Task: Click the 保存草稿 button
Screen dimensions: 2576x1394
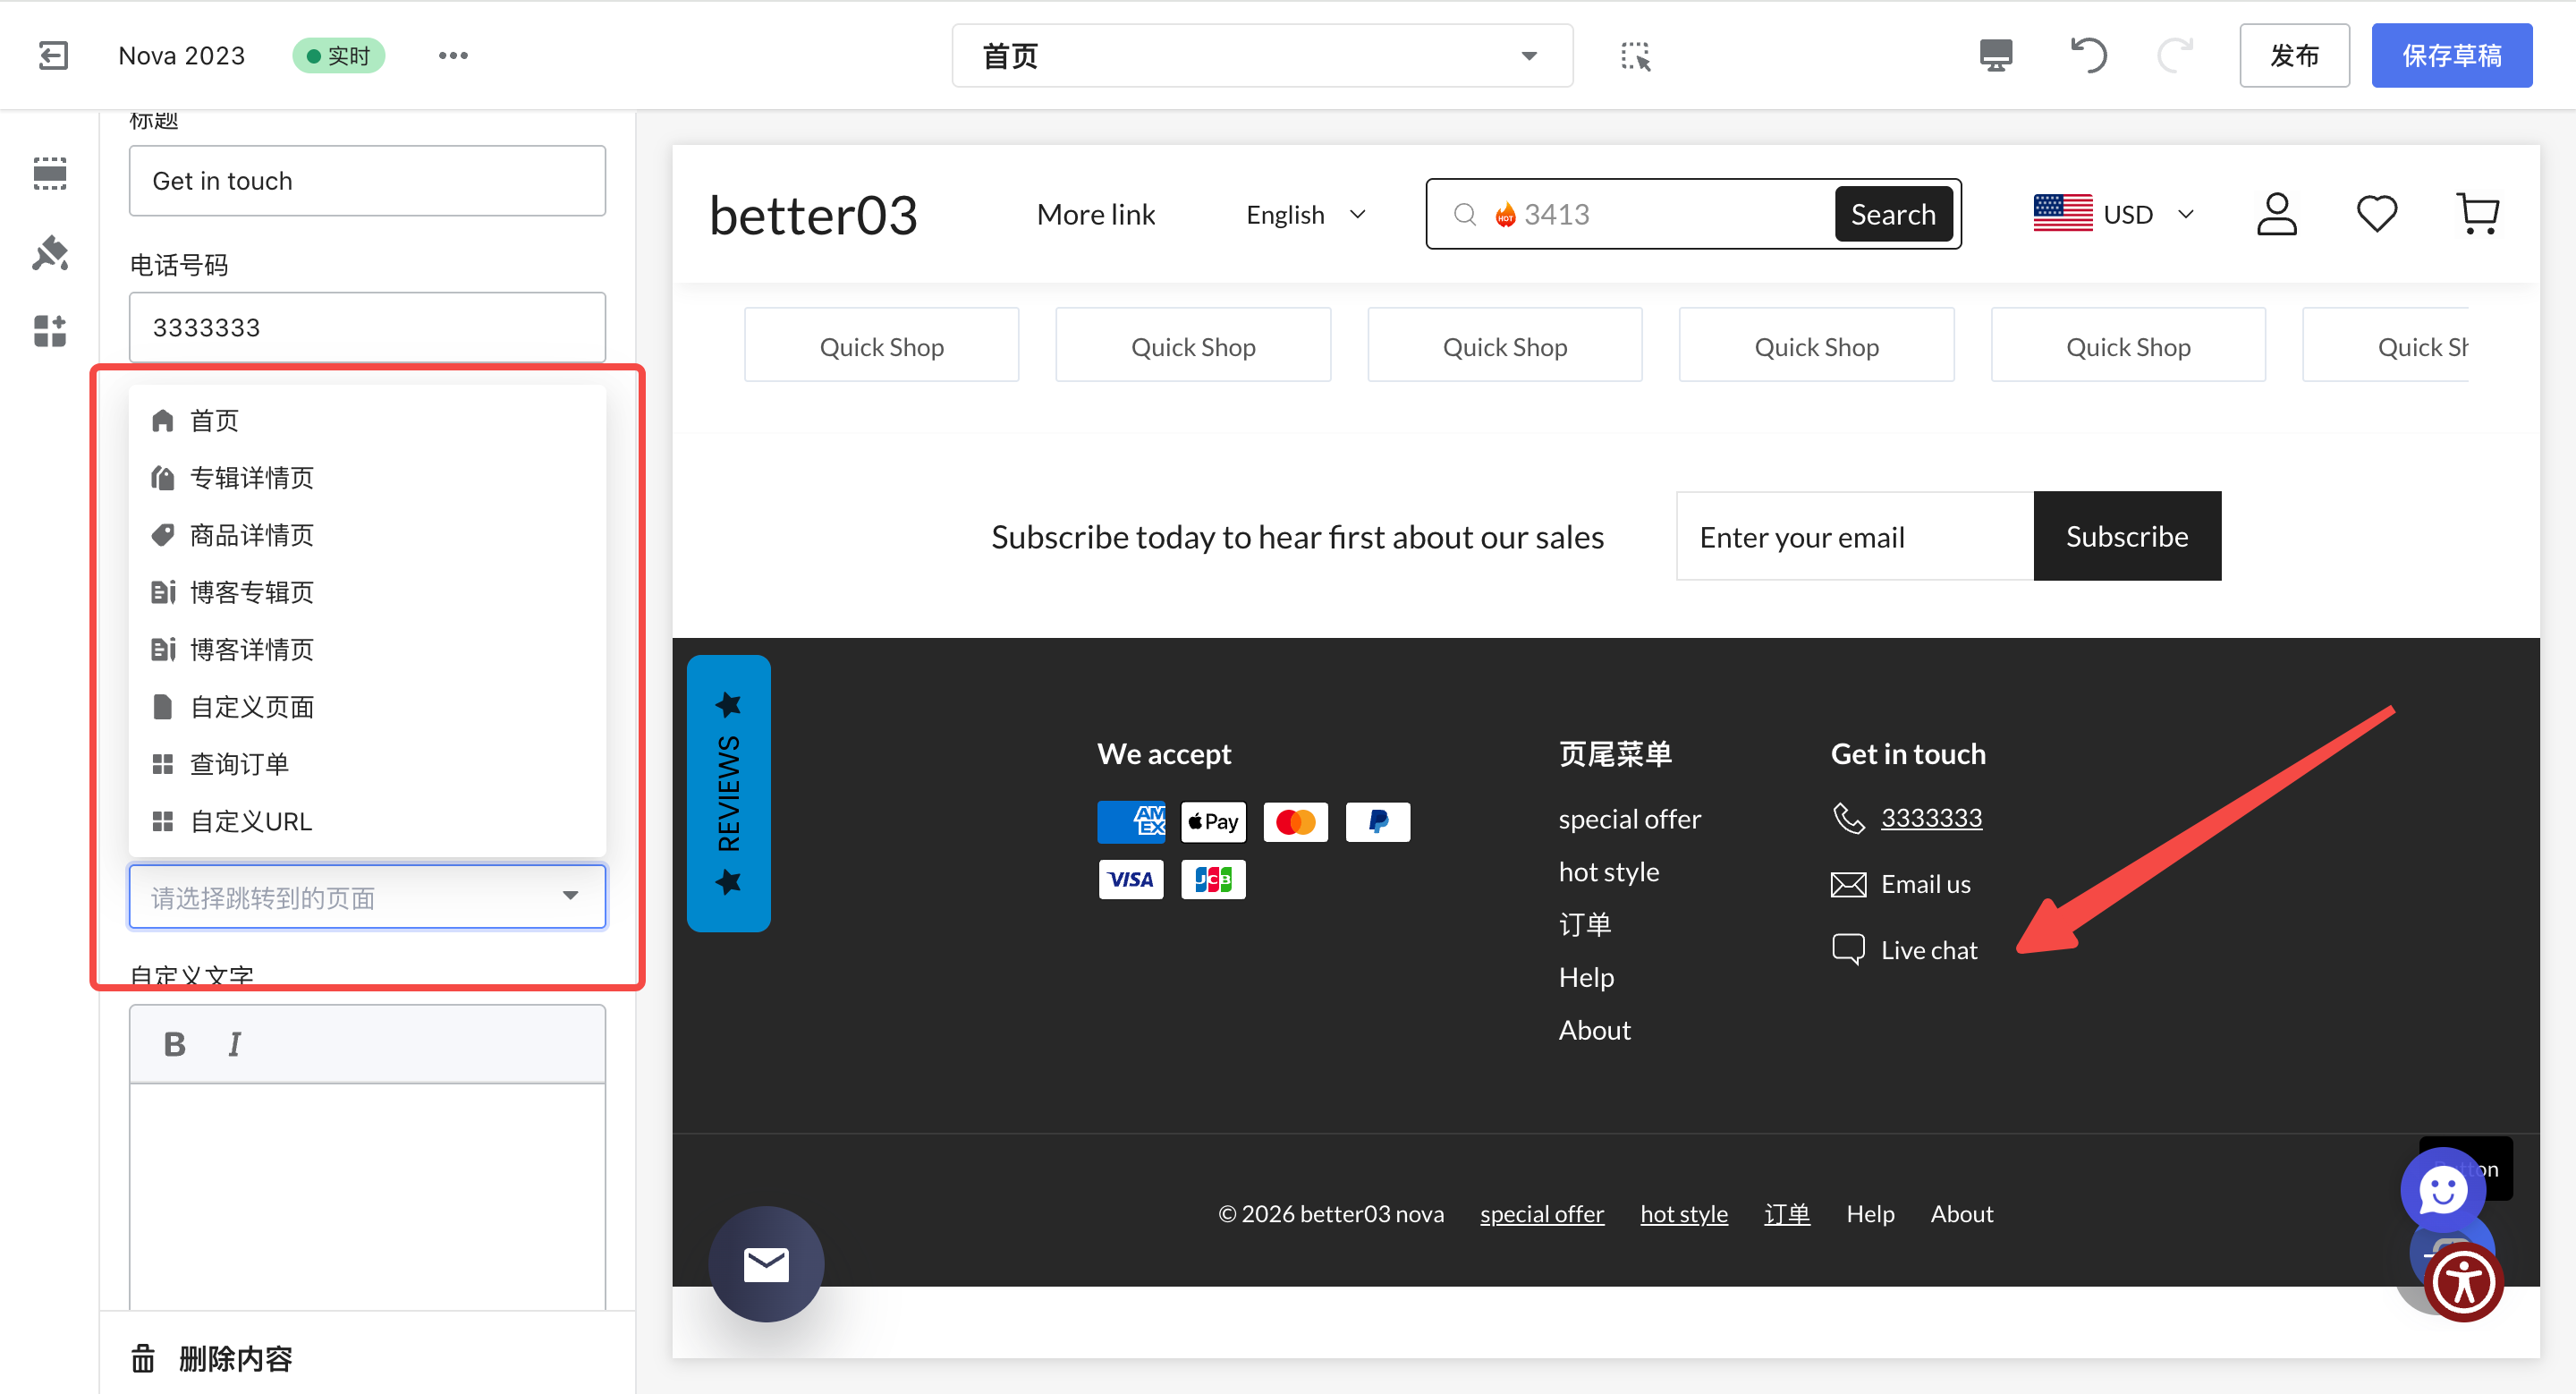Action: point(2451,55)
